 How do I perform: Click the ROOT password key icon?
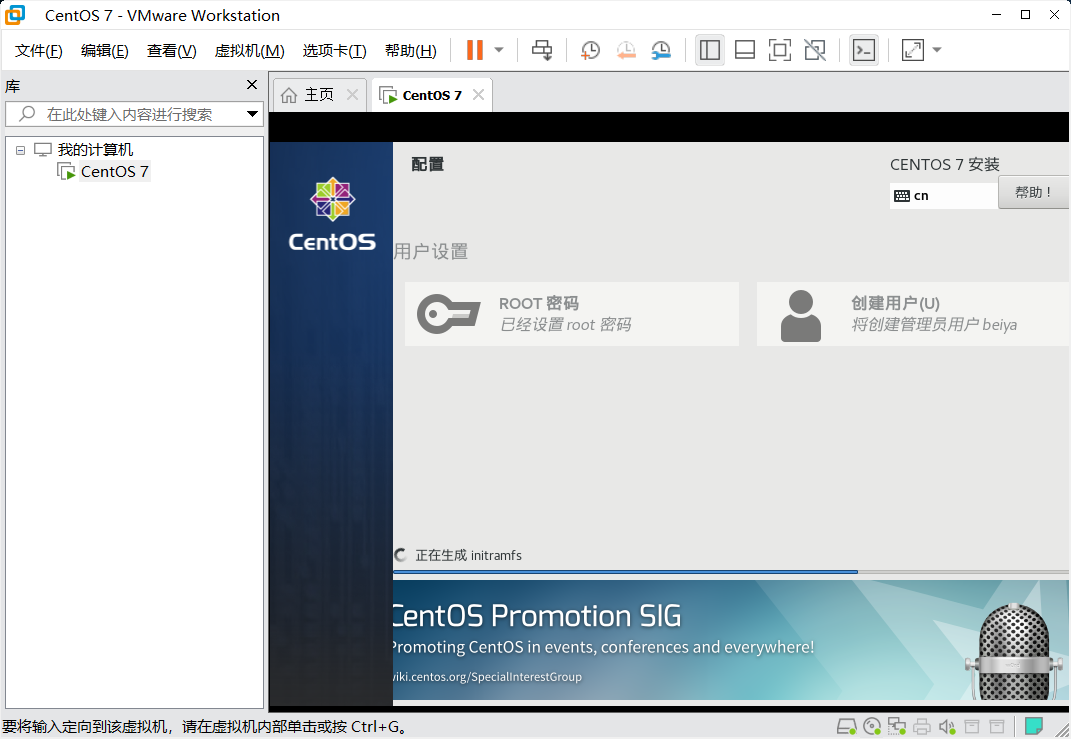[449, 314]
